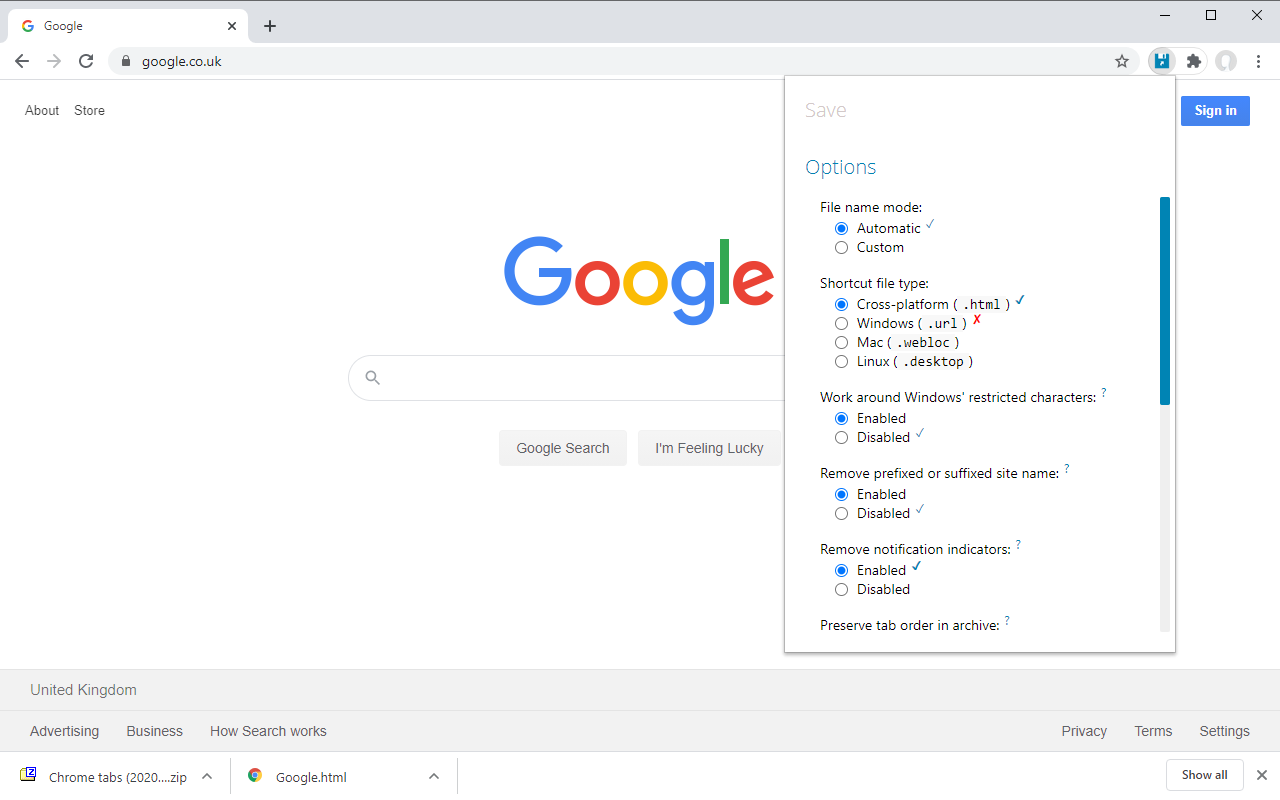Click the Sign in button
This screenshot has width=1280, height=800.
[1215, 111]
